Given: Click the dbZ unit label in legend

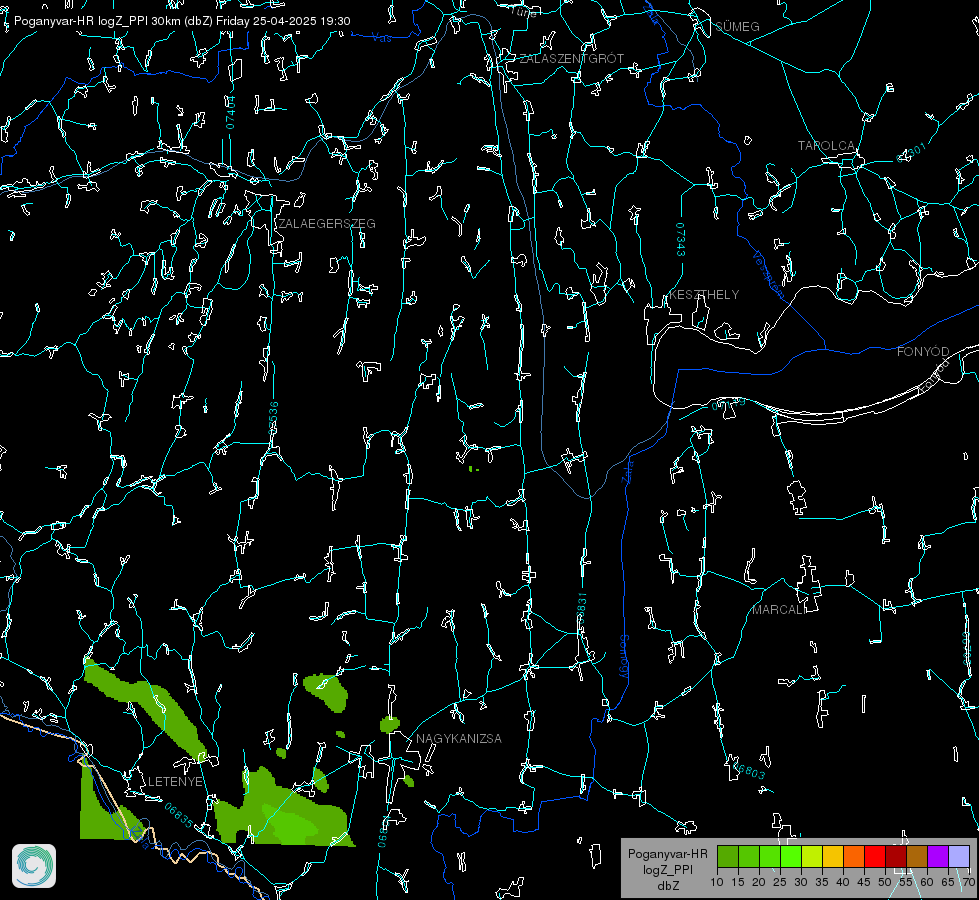Looking at the screenshot, I should [668, 886].
